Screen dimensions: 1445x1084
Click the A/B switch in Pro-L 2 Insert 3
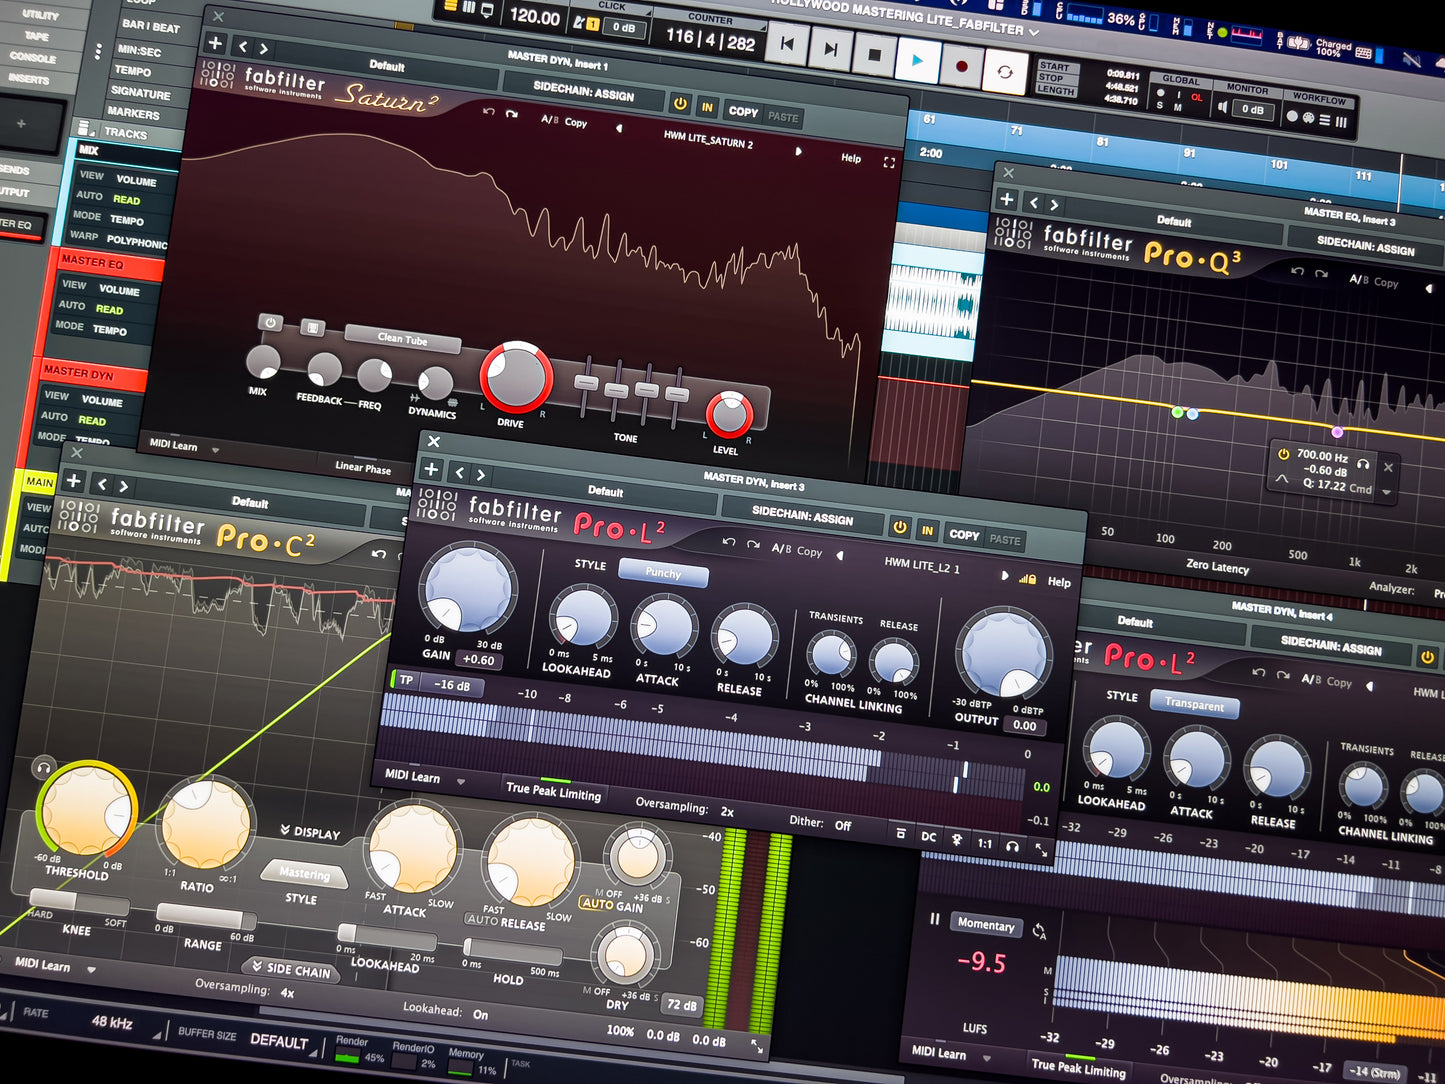click(x=781, y=548)
